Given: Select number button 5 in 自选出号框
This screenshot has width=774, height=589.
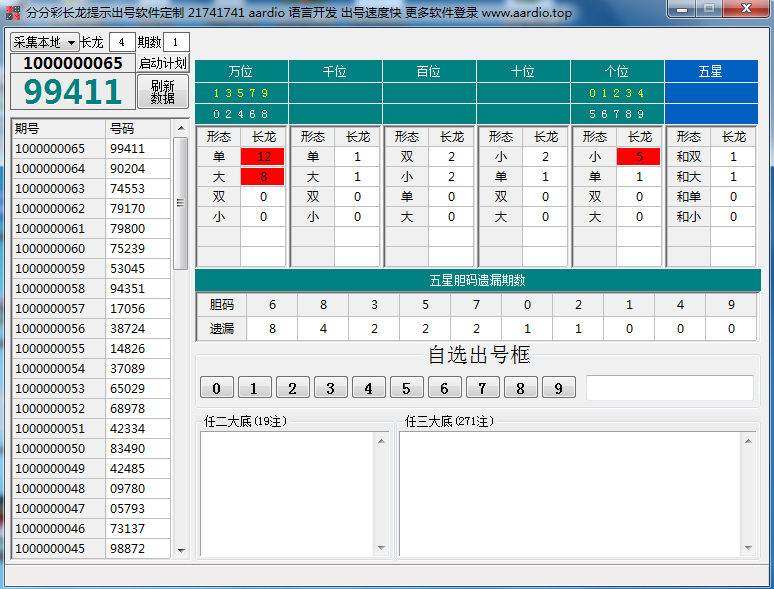Looking at the screenshot, I should [407, 388].
